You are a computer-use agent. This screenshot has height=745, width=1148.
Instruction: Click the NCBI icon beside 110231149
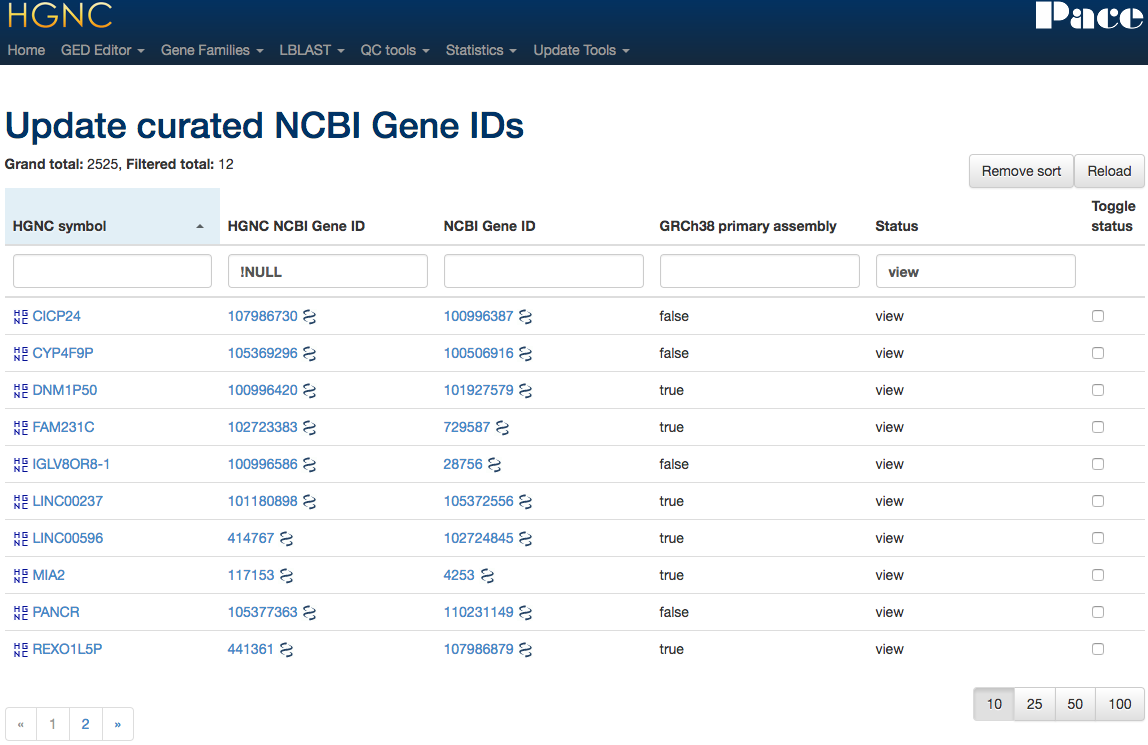pos(525,613)
